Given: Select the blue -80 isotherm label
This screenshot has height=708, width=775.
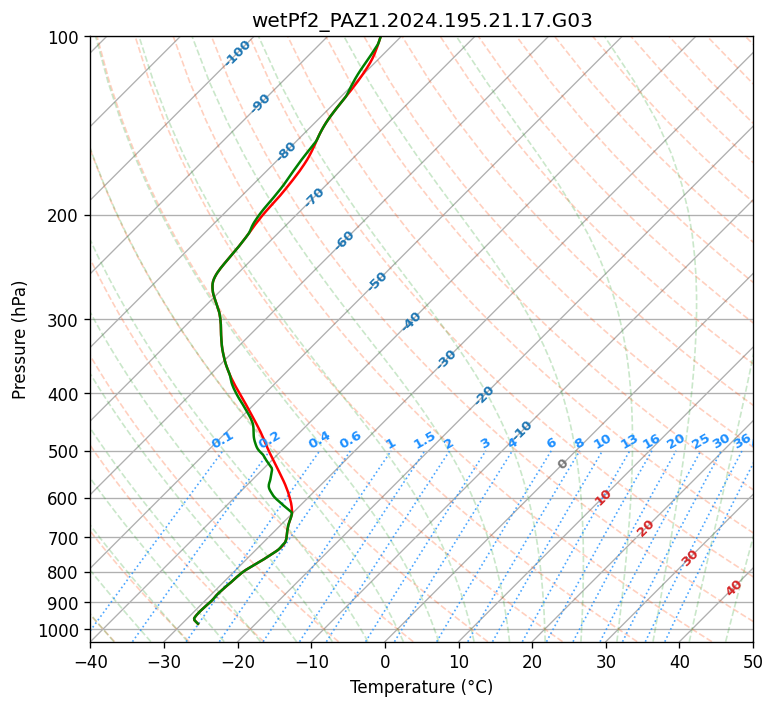Looking at the screenshot, I should (x=285, y=151).
